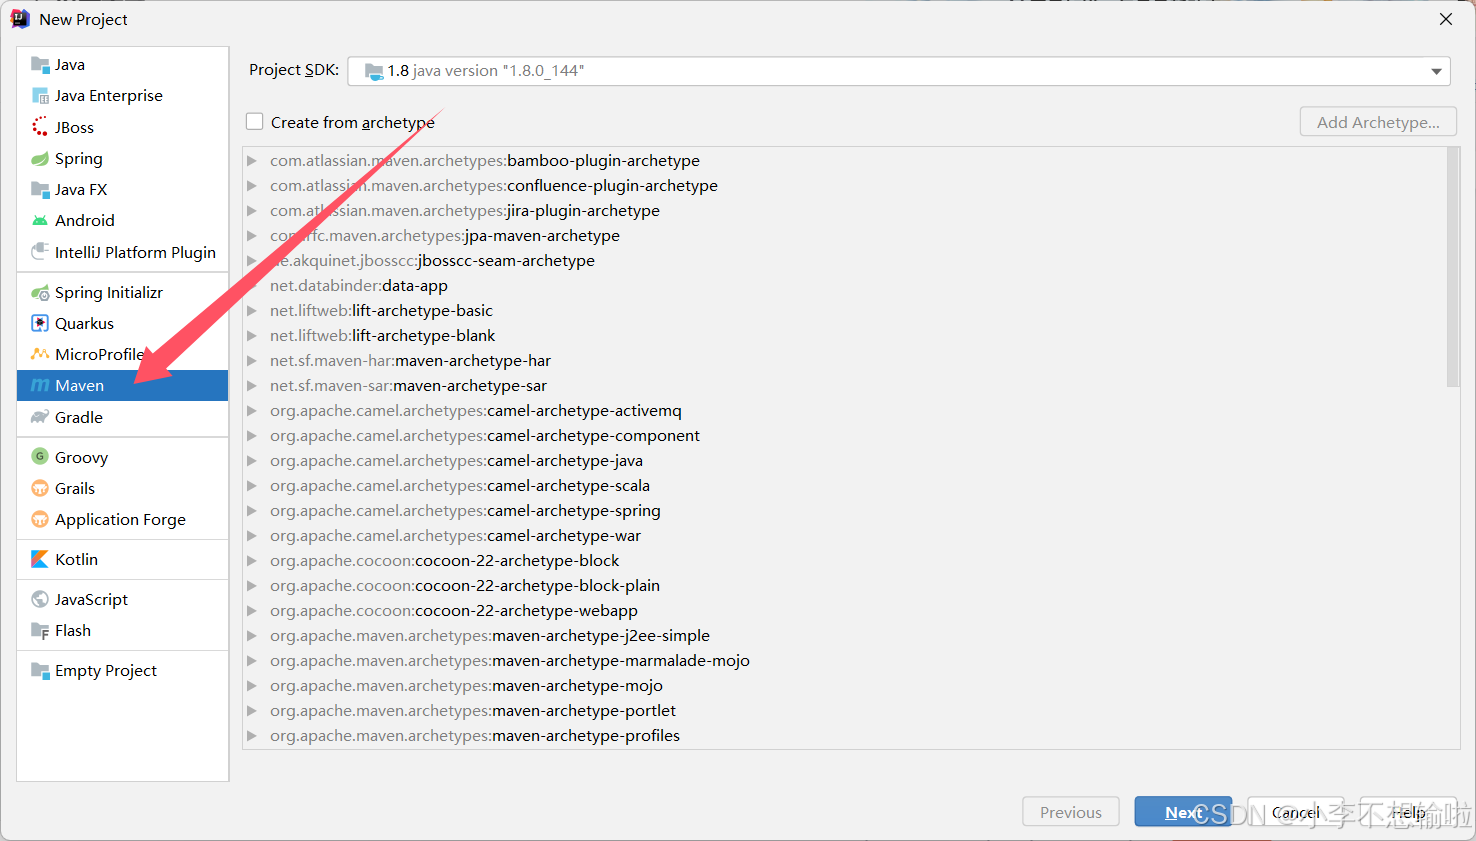This screenshot has width=1476, height=841.
Task: Expand the confluence-plugin-archetype node
Action: 252,185
